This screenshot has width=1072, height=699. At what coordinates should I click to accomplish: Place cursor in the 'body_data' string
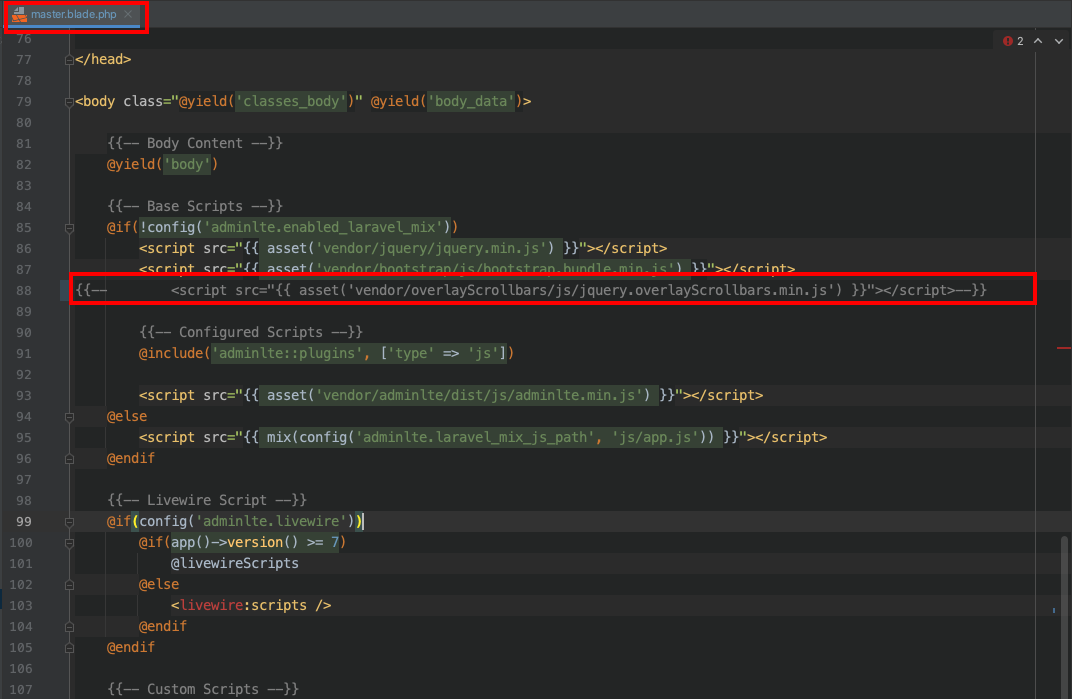[471, 101]
